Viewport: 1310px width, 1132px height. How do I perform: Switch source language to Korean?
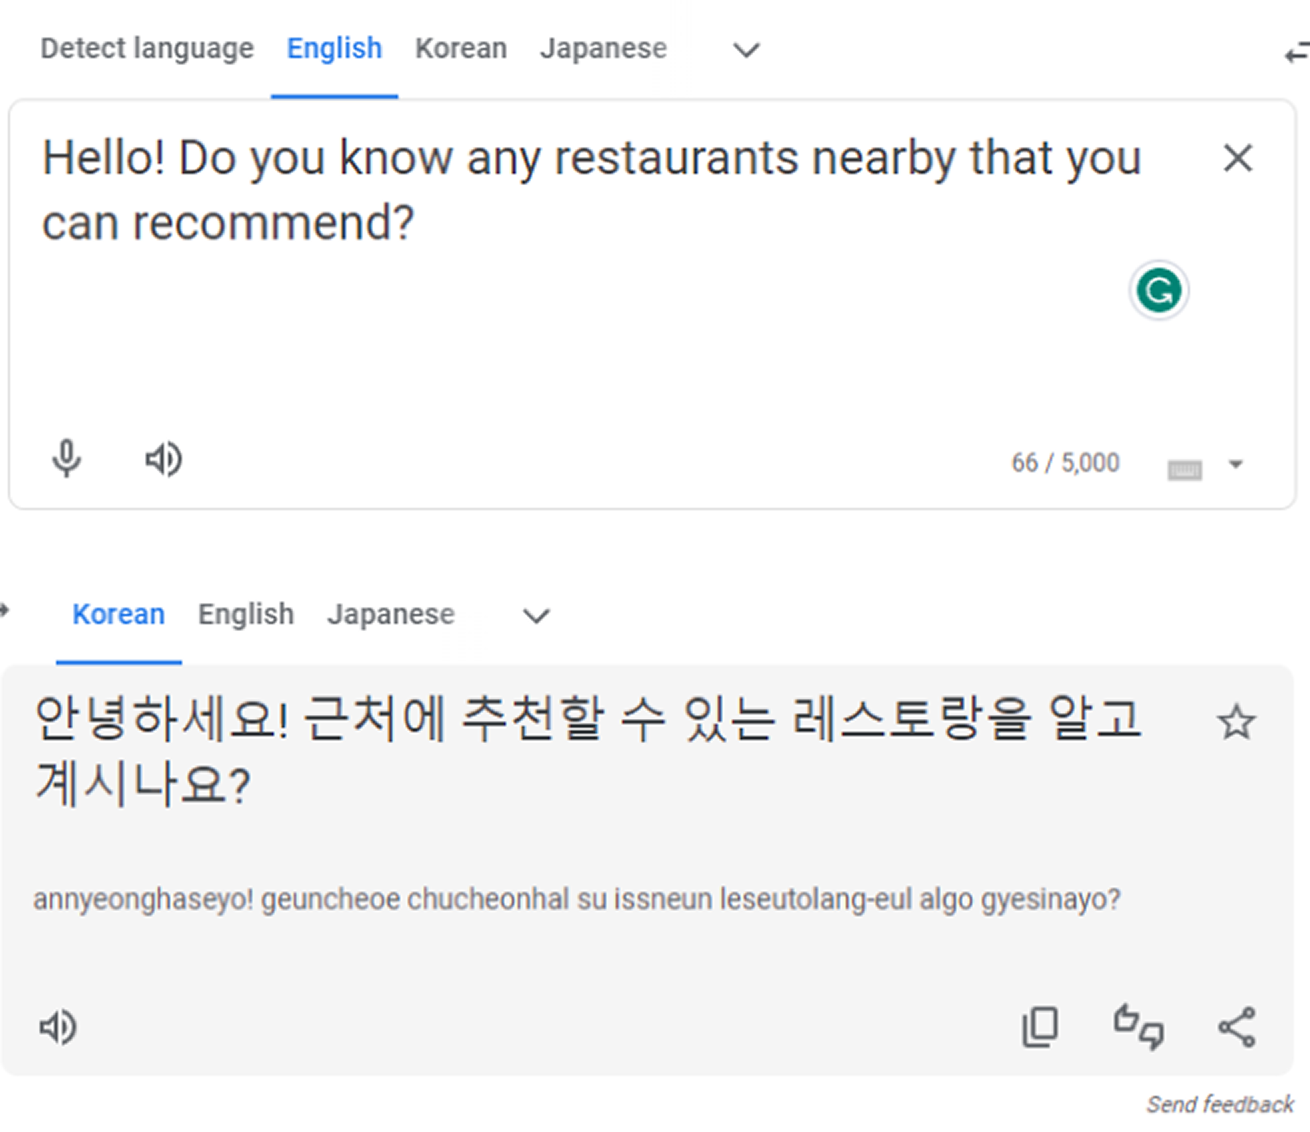pos(461,48)
